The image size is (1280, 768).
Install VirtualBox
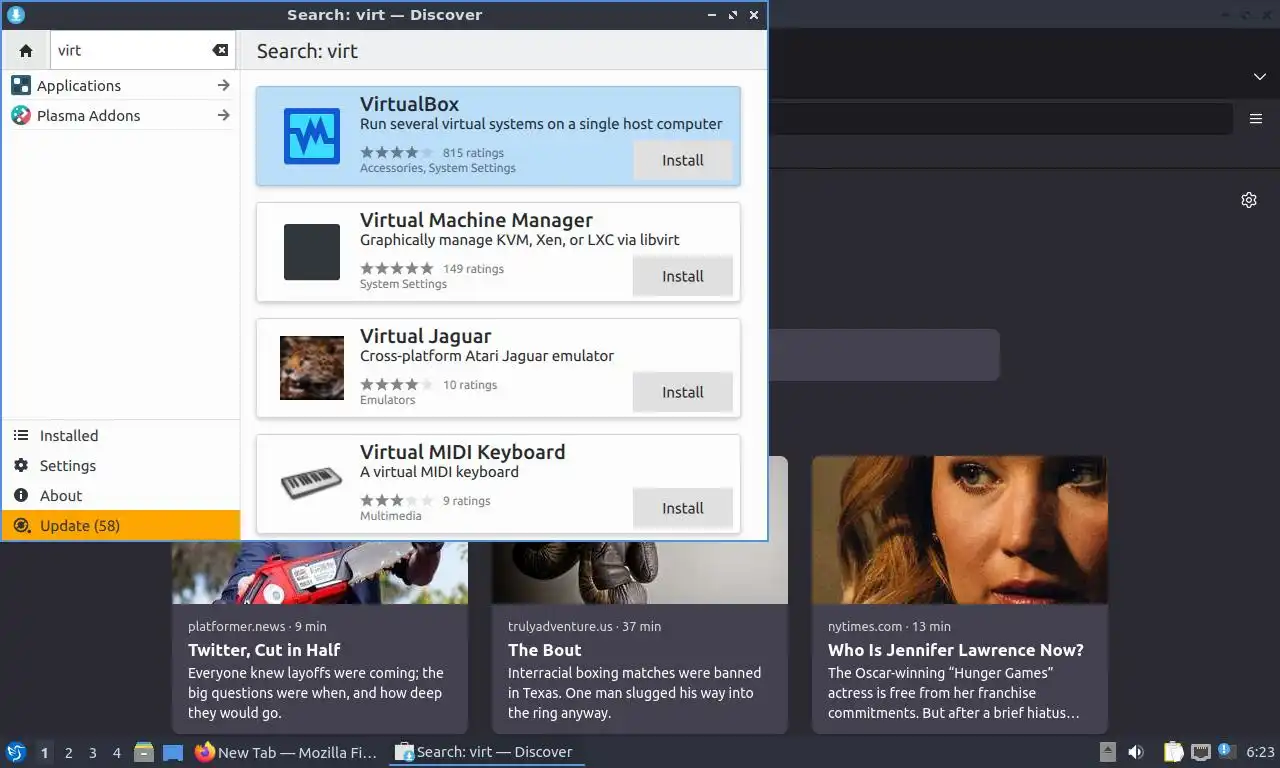click(683, 160)
